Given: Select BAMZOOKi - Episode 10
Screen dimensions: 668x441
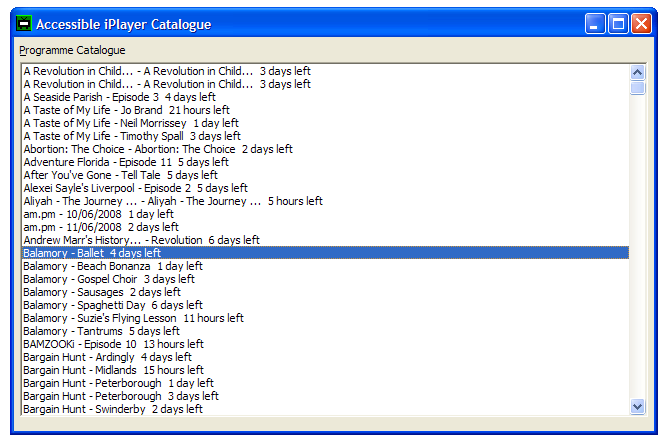Looking at the screenshot, I should (114, 344).
